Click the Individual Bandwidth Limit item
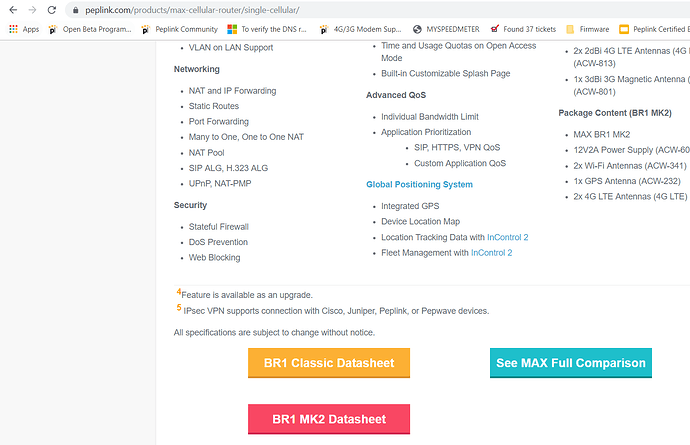Screen dimensions: 690x445 (x=430, y=117)
